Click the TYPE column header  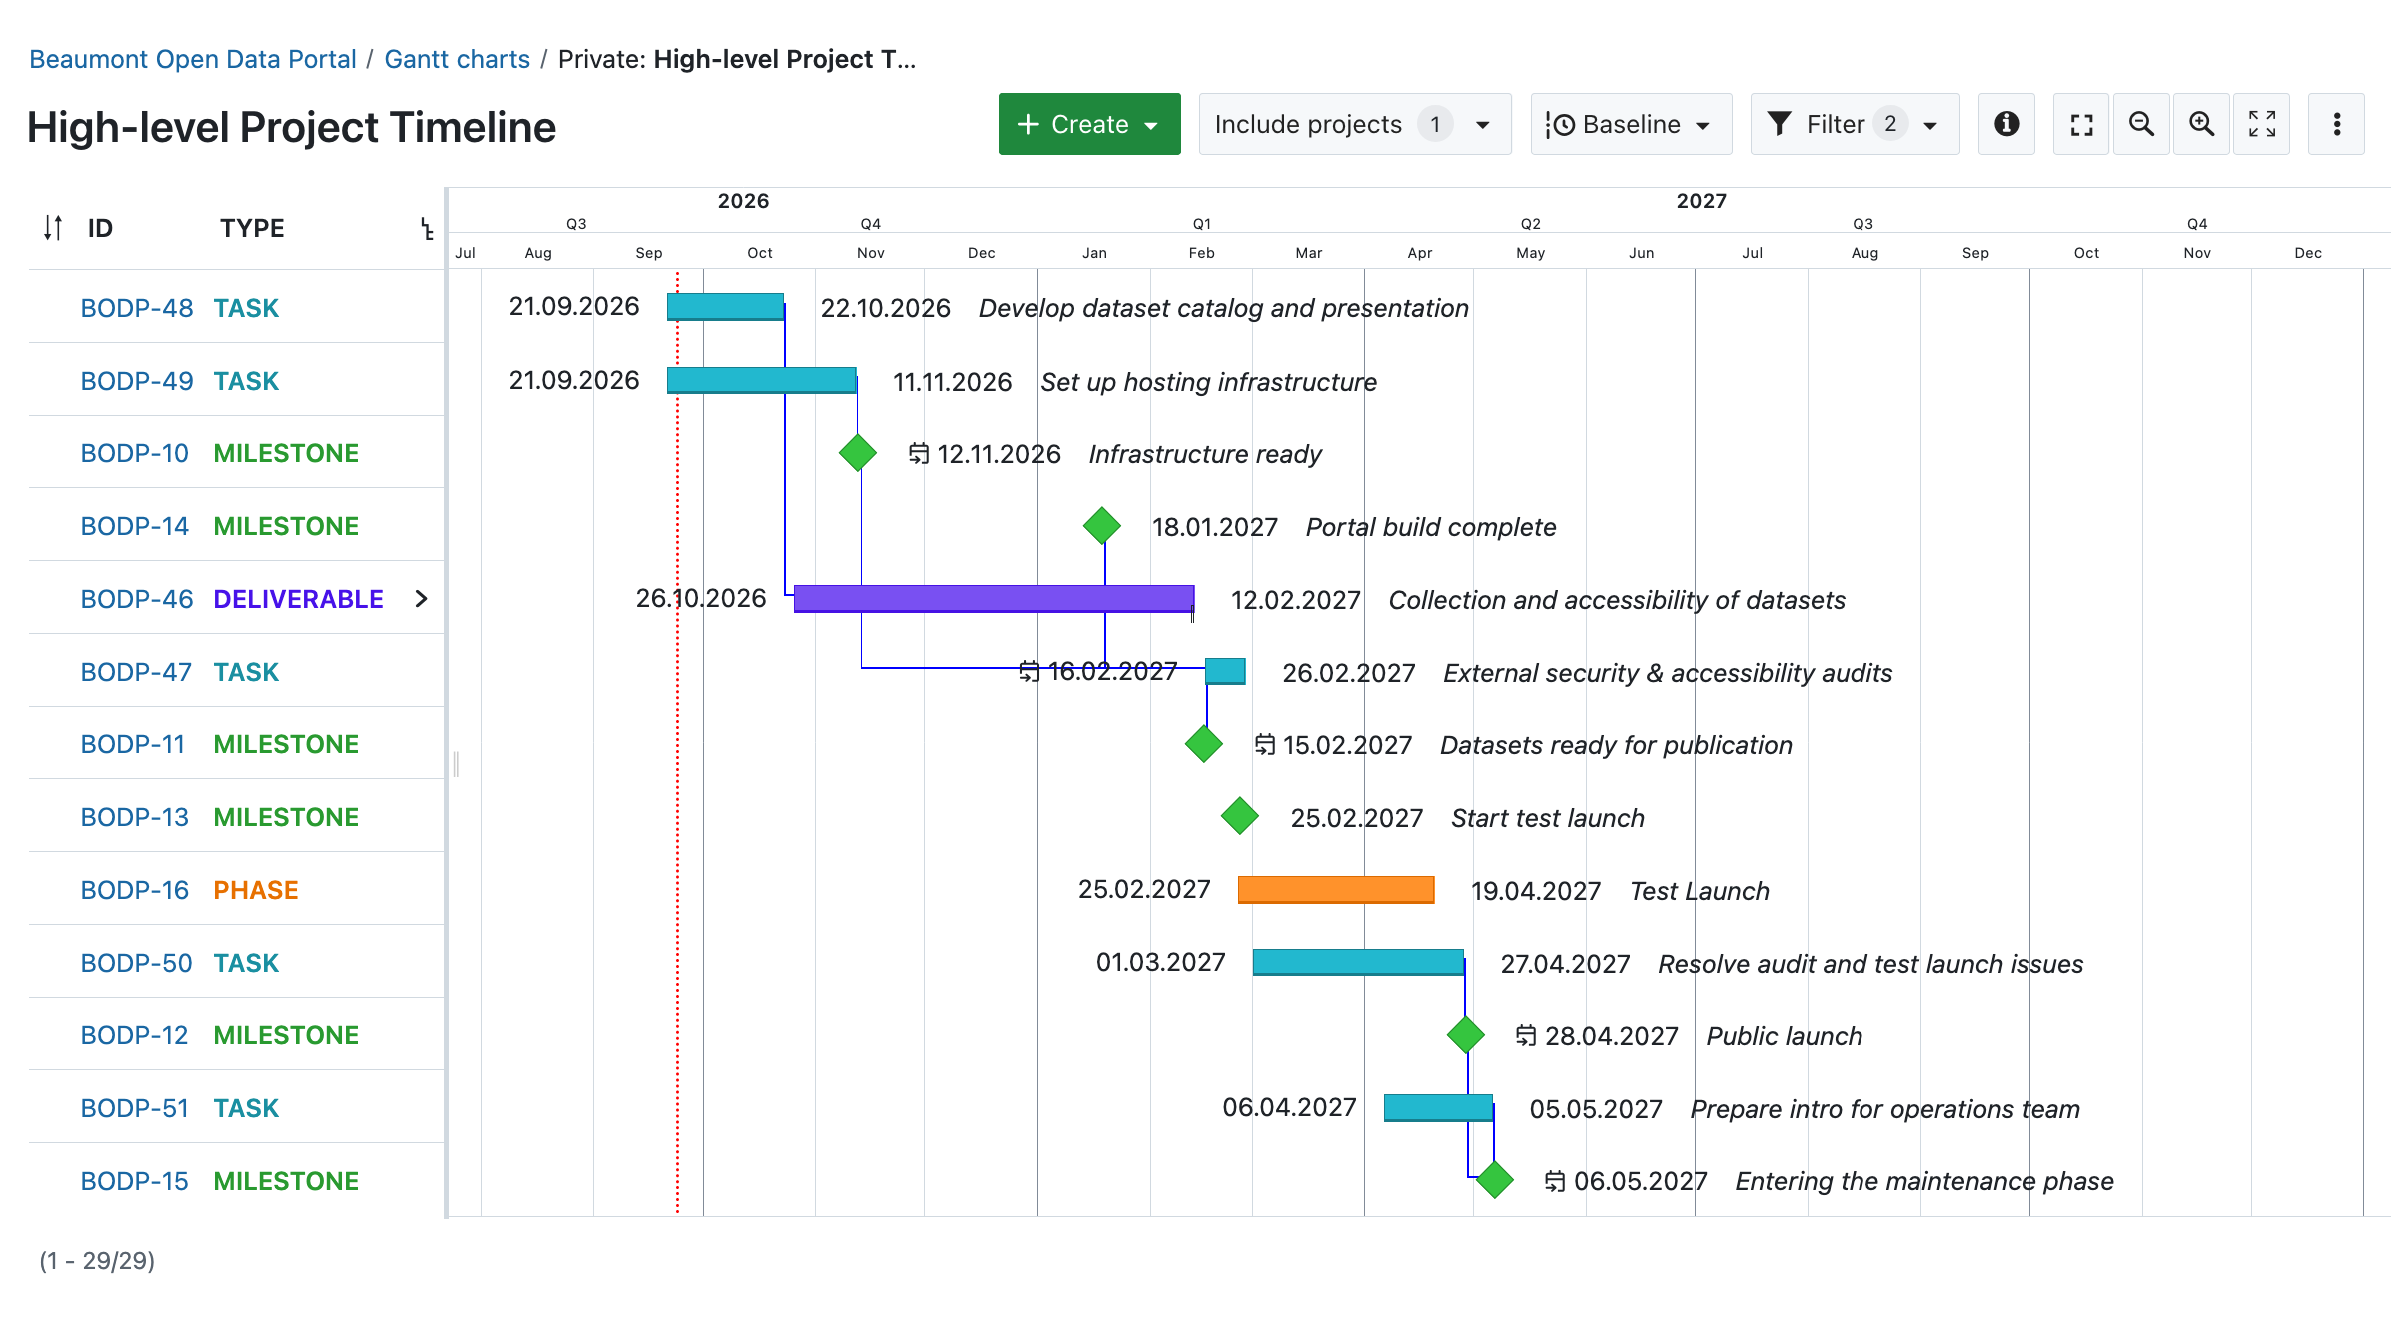click(252, 228)
